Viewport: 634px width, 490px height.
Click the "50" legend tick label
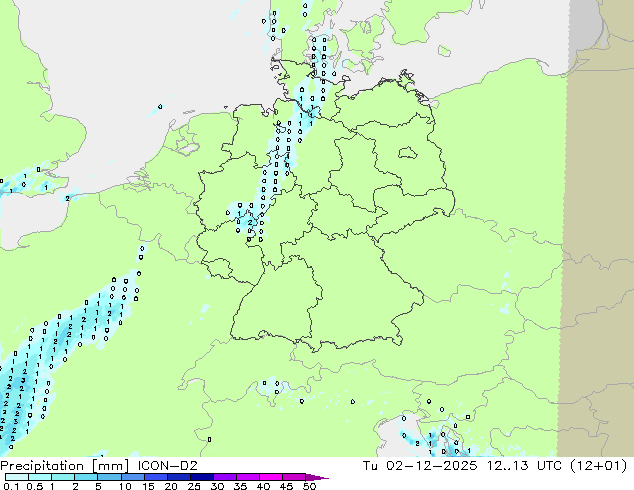coord(309,486)
